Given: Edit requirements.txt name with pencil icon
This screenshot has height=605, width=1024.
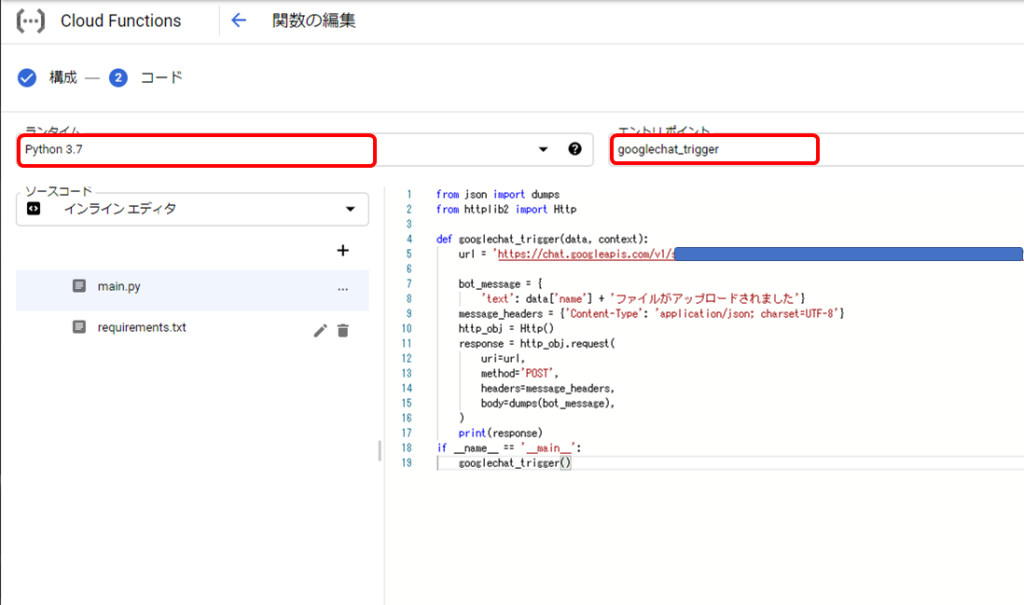Looking at the screenshot, I should click(320, 331).
